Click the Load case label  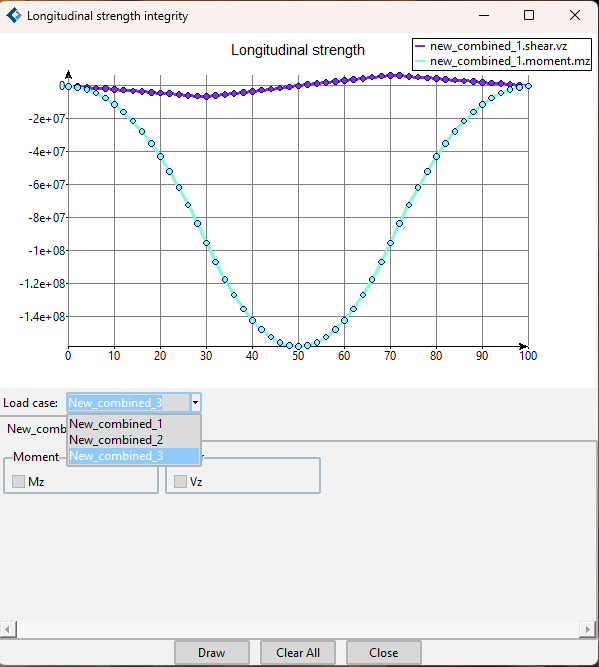31,403
